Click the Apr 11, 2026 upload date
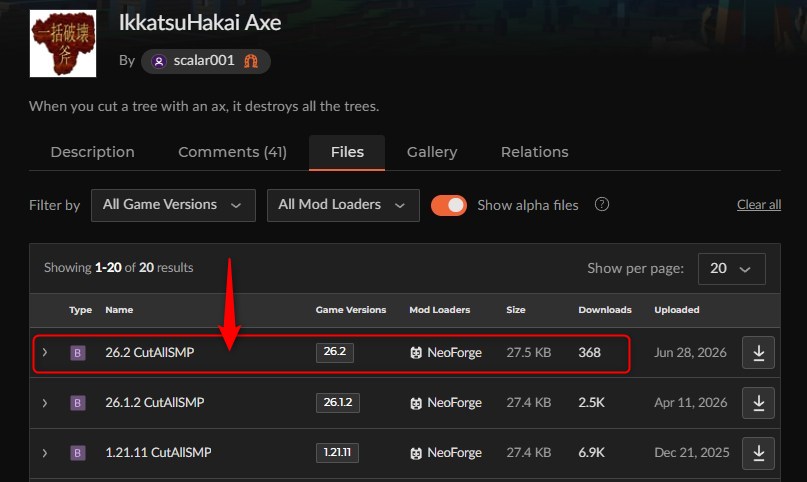Screen dimensions: 807x482 pyautogui.click(x=691, y=402)
